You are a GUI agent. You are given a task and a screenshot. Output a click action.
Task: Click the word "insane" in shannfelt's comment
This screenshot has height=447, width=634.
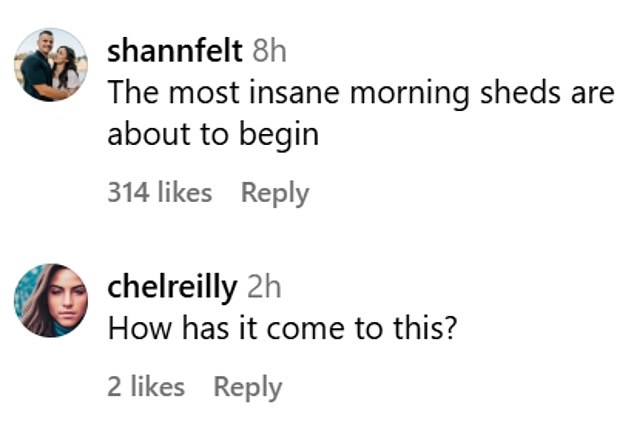(290, 92)
